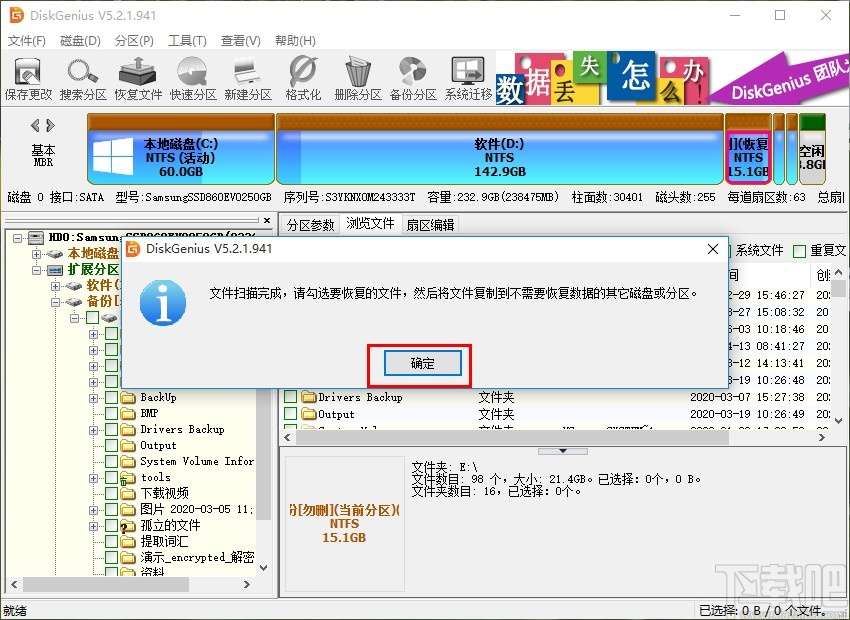Click the DiskGenius logo in the title bar
850x620 pixels.
coord(17,15)
